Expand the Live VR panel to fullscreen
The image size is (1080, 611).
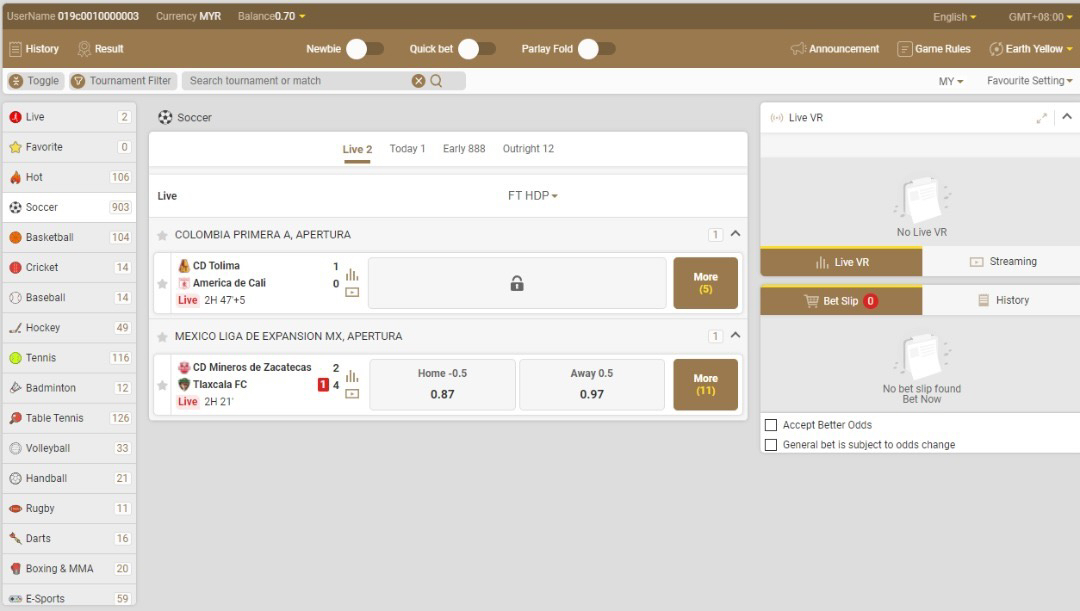click(x=1042, y=118)
